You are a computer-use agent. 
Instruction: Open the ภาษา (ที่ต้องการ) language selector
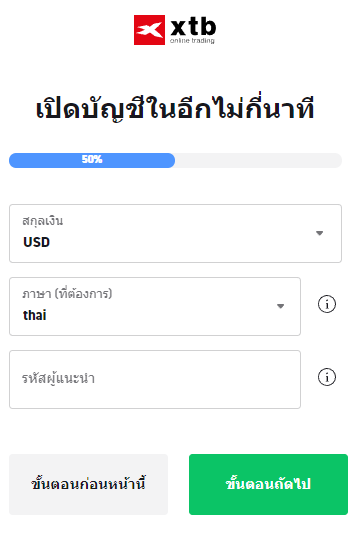(155, 307)
